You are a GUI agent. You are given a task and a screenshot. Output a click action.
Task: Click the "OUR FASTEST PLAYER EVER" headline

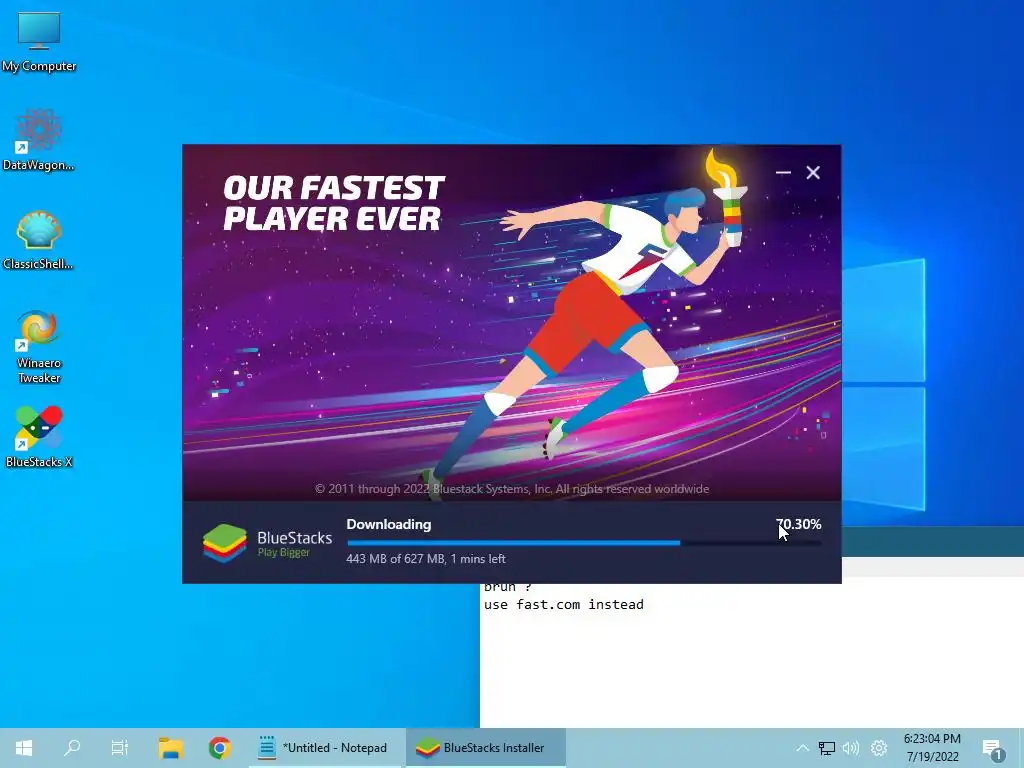tap(333, 203)
